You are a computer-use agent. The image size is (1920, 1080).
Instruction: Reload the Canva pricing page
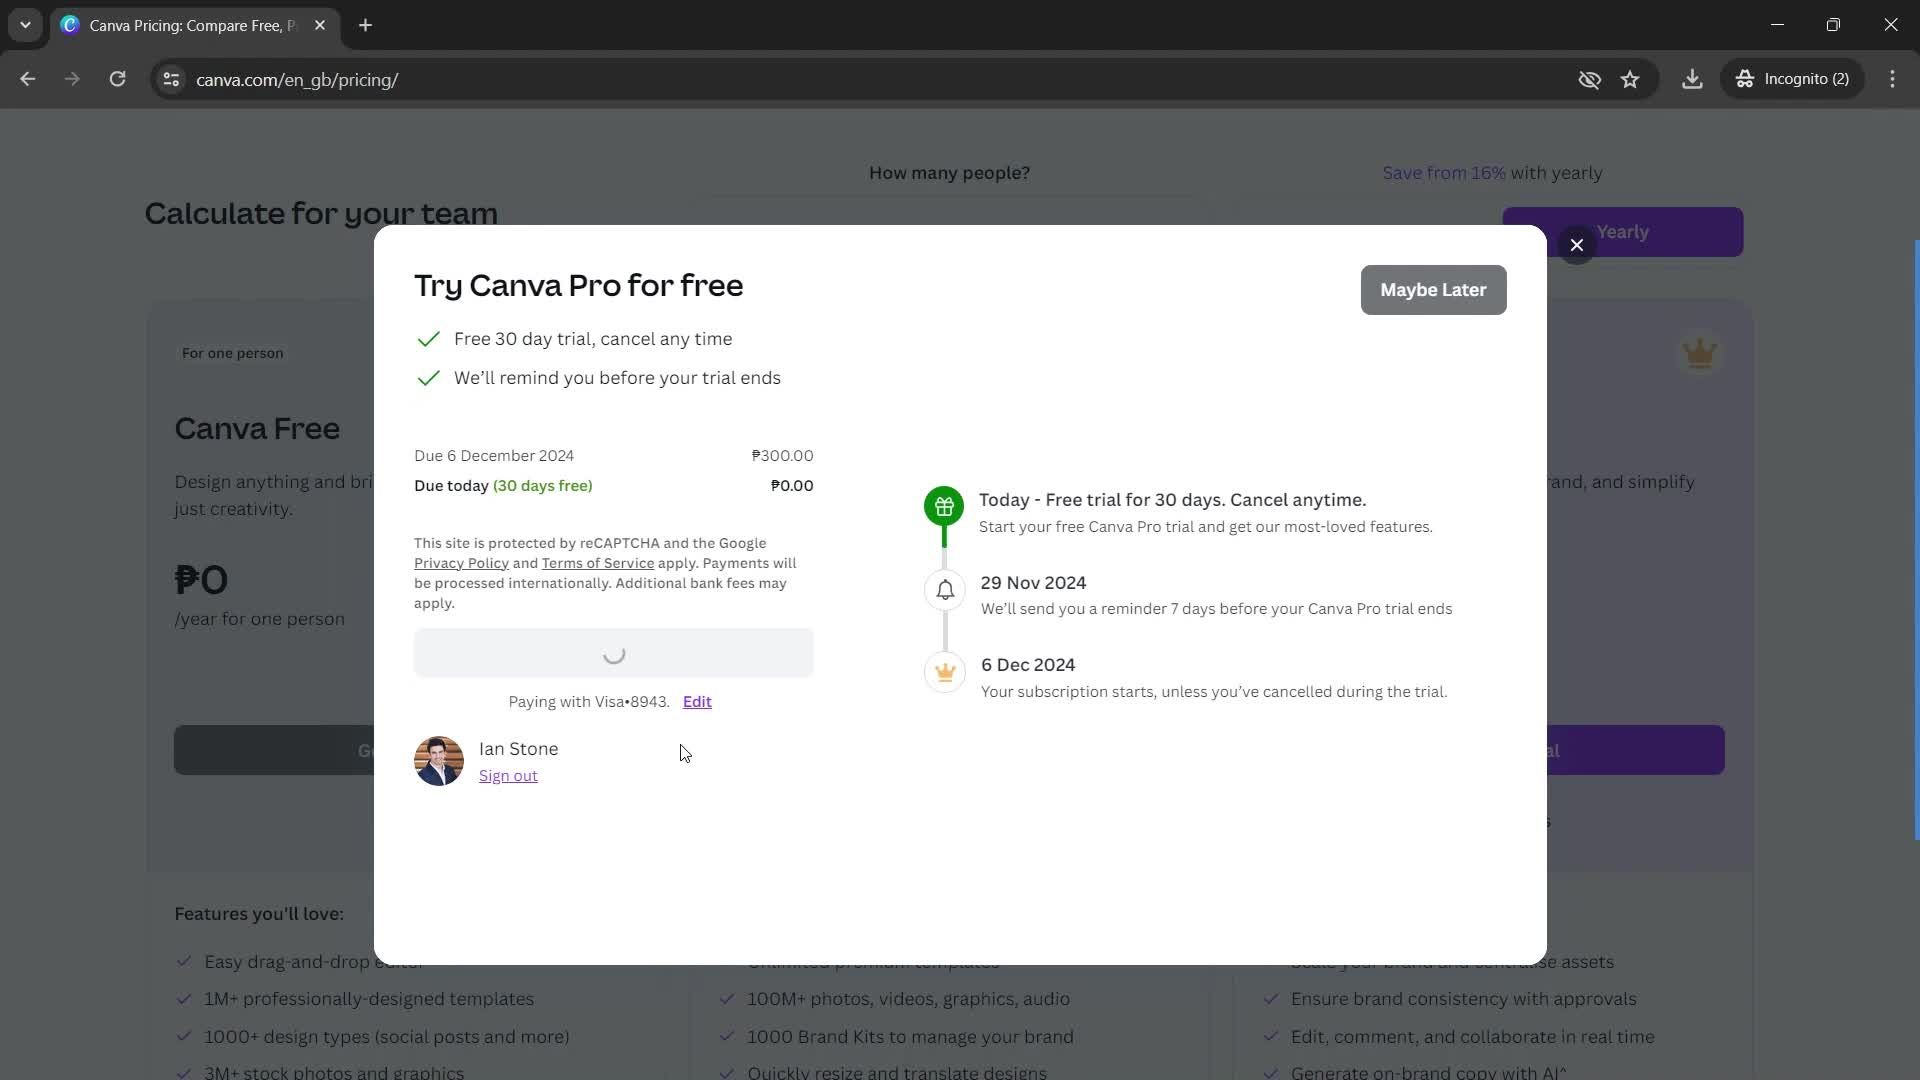click(117, 79)
